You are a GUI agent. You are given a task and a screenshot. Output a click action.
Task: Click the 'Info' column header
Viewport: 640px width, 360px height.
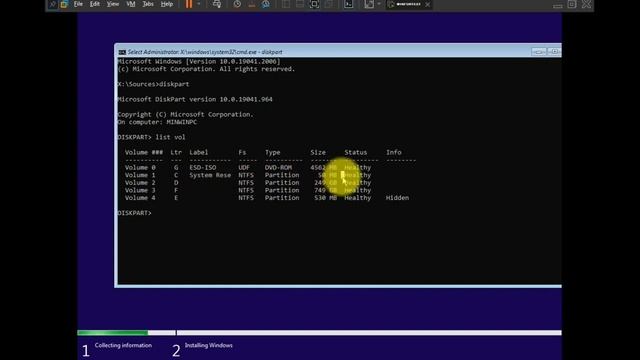394,152
